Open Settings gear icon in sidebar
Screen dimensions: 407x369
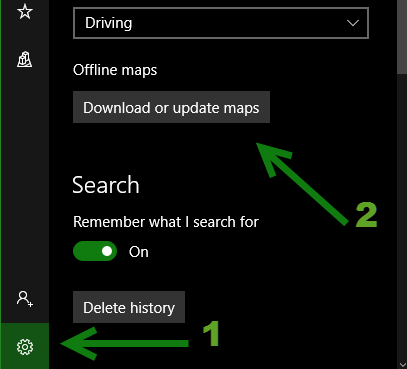[25, 347]
